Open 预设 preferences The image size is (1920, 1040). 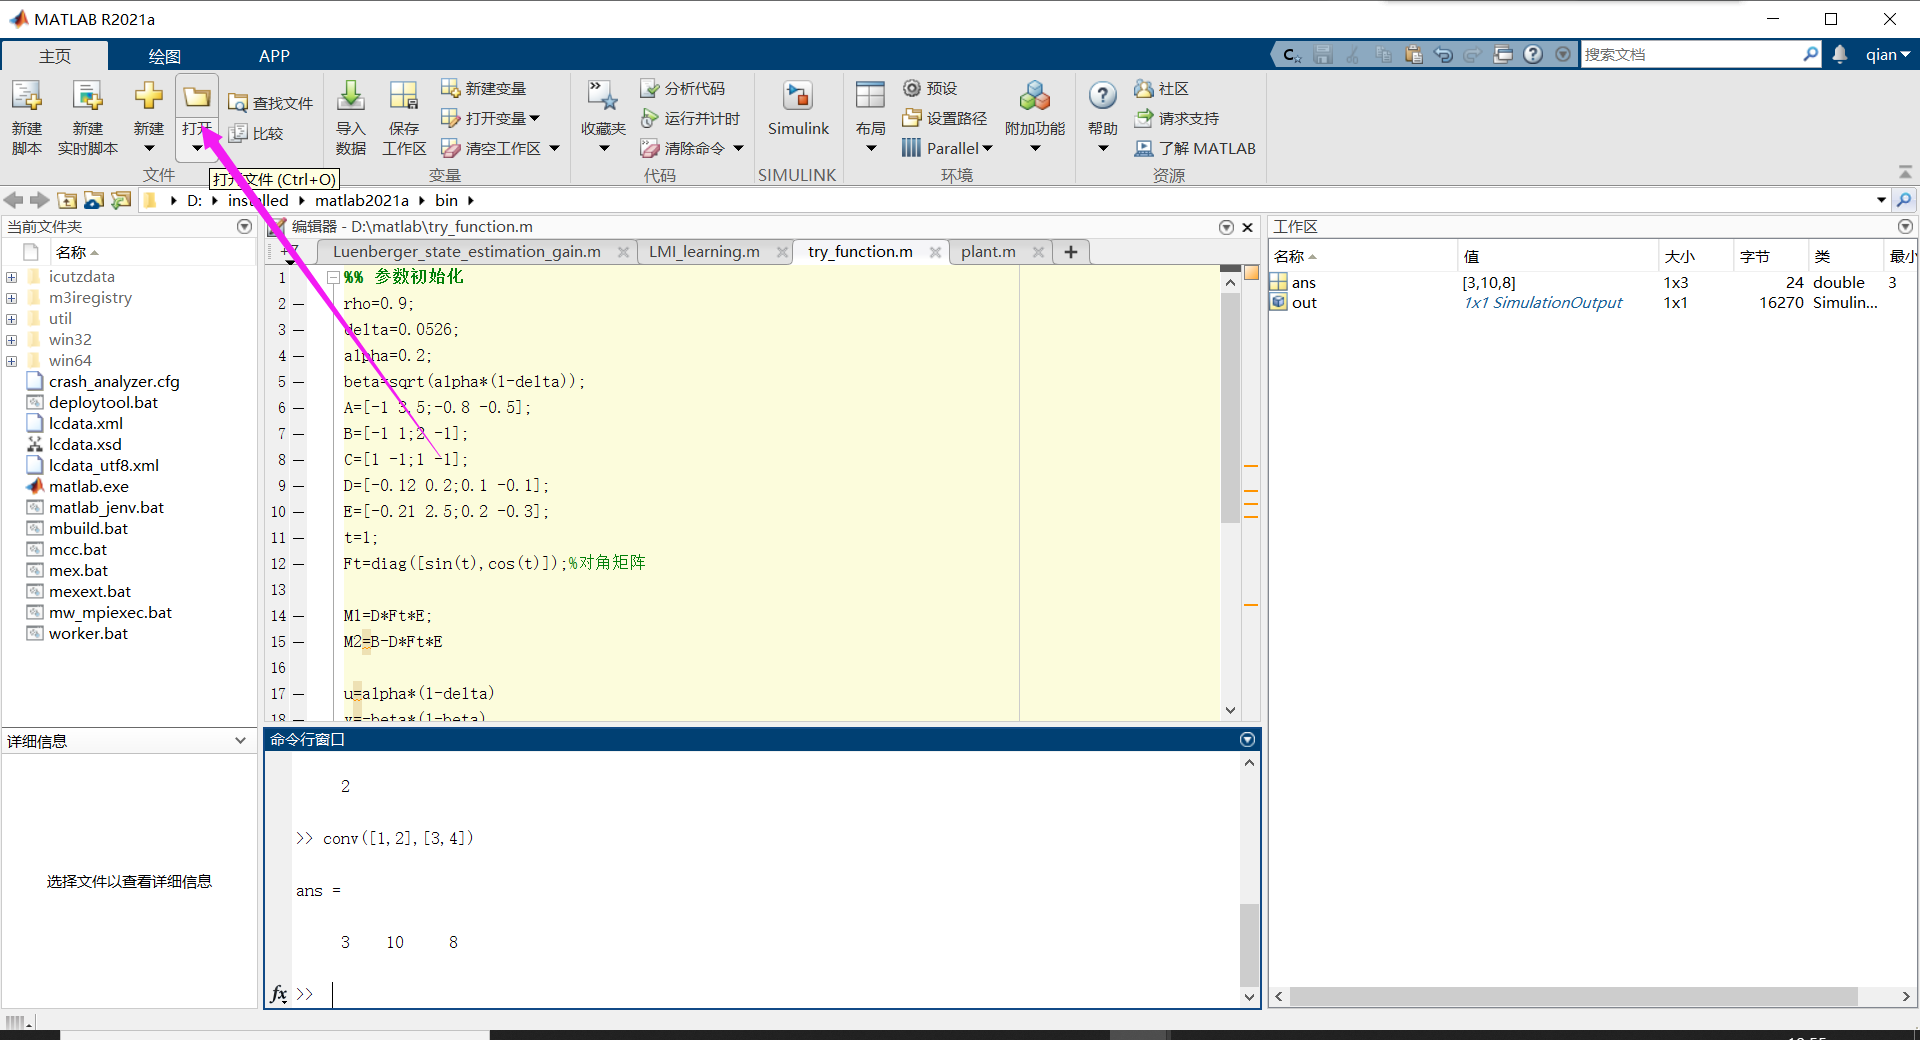(930, 89)
